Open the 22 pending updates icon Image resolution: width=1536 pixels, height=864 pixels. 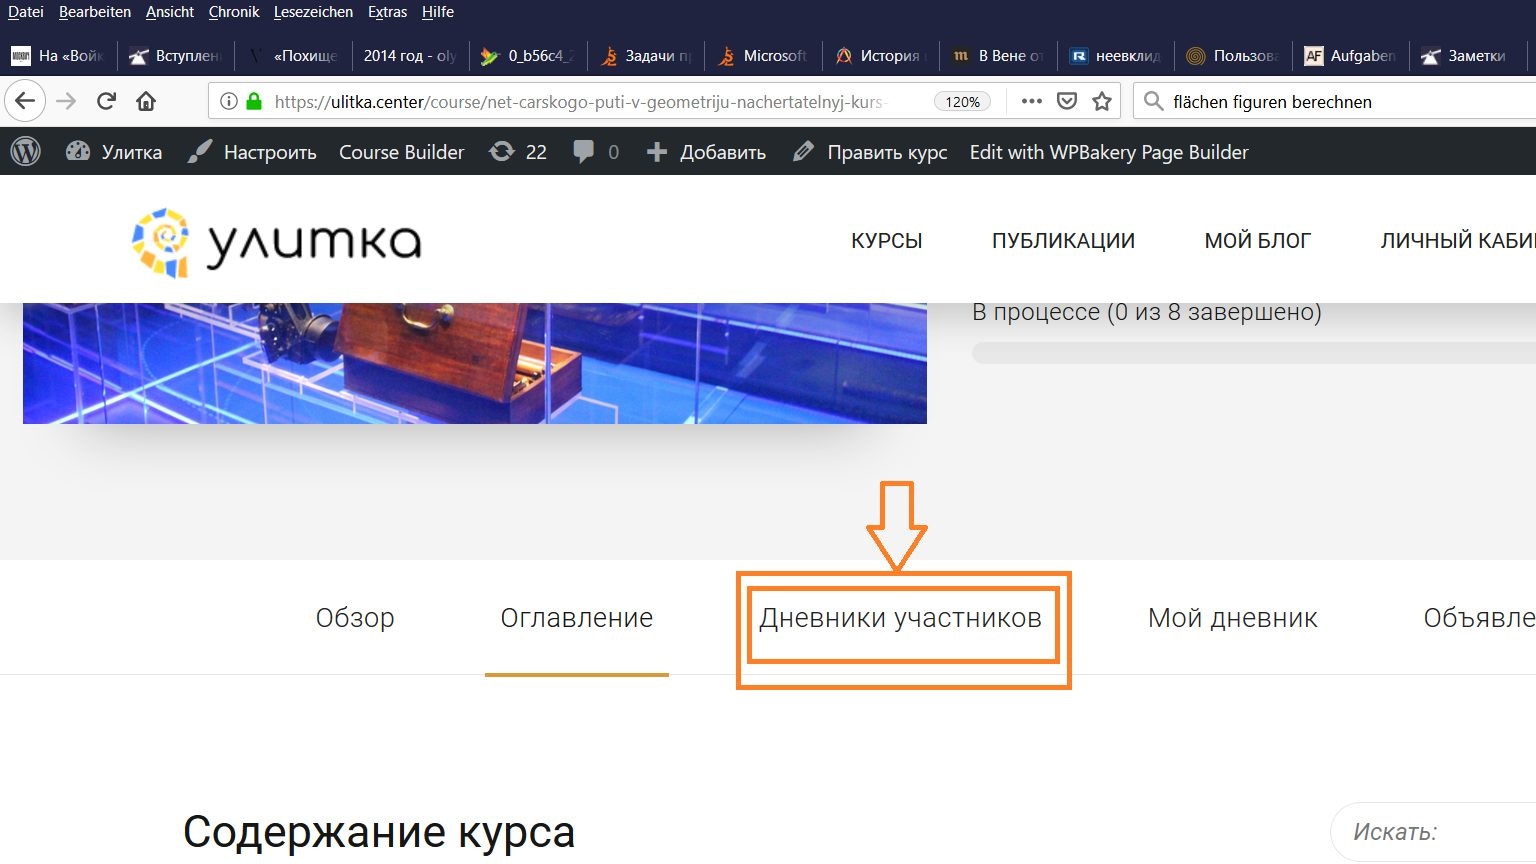coord(517,152)
